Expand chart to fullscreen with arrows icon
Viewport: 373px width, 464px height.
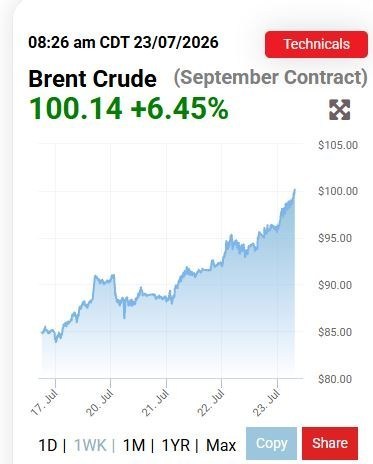(x=340, y=110)
